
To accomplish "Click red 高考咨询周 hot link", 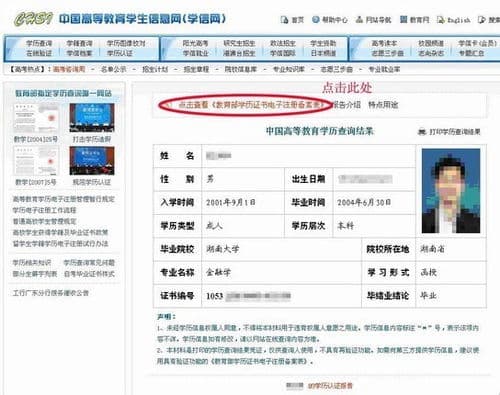I will click(69, 69).
